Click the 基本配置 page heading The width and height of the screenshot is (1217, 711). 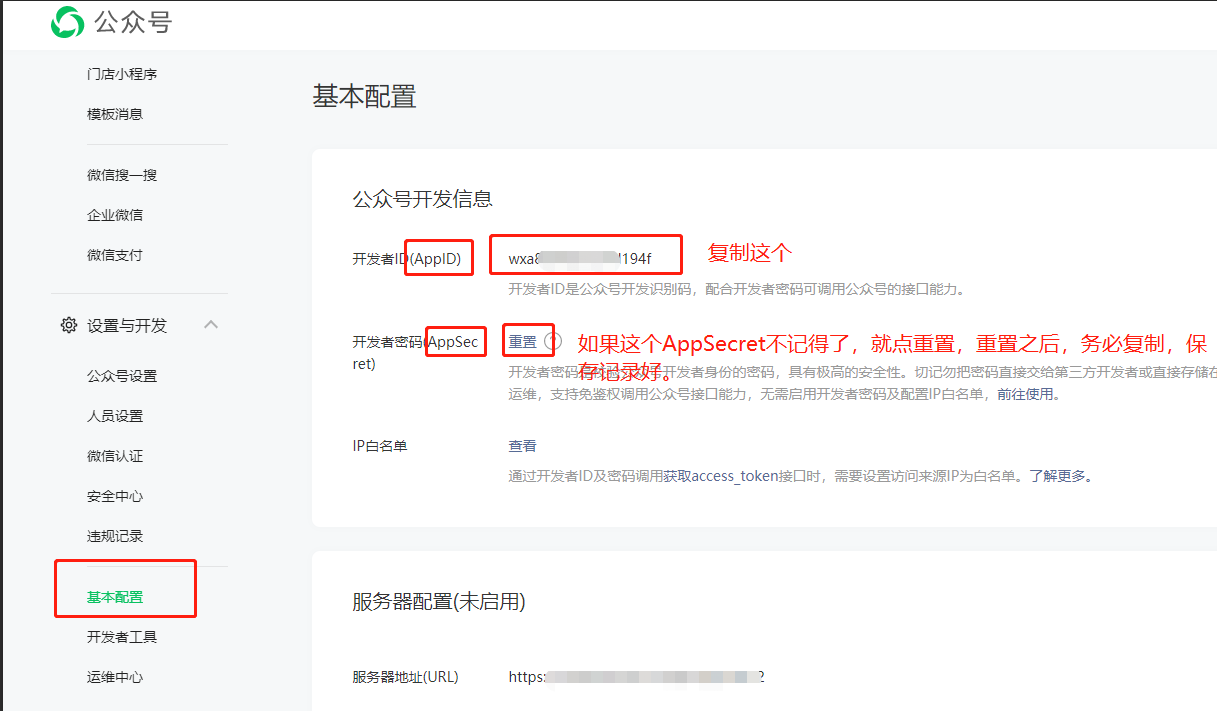pos(364,97)
